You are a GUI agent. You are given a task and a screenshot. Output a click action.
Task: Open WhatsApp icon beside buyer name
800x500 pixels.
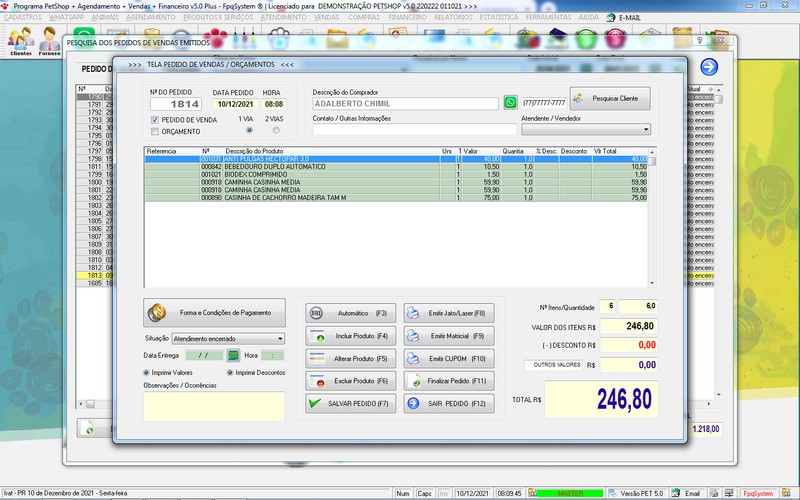coord(510,103)
